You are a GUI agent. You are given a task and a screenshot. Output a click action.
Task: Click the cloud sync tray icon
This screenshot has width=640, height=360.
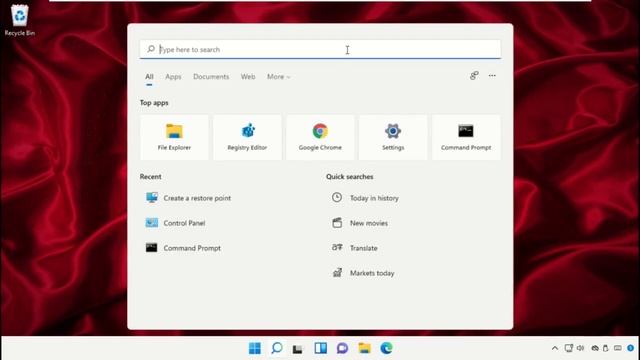point(595,348)
